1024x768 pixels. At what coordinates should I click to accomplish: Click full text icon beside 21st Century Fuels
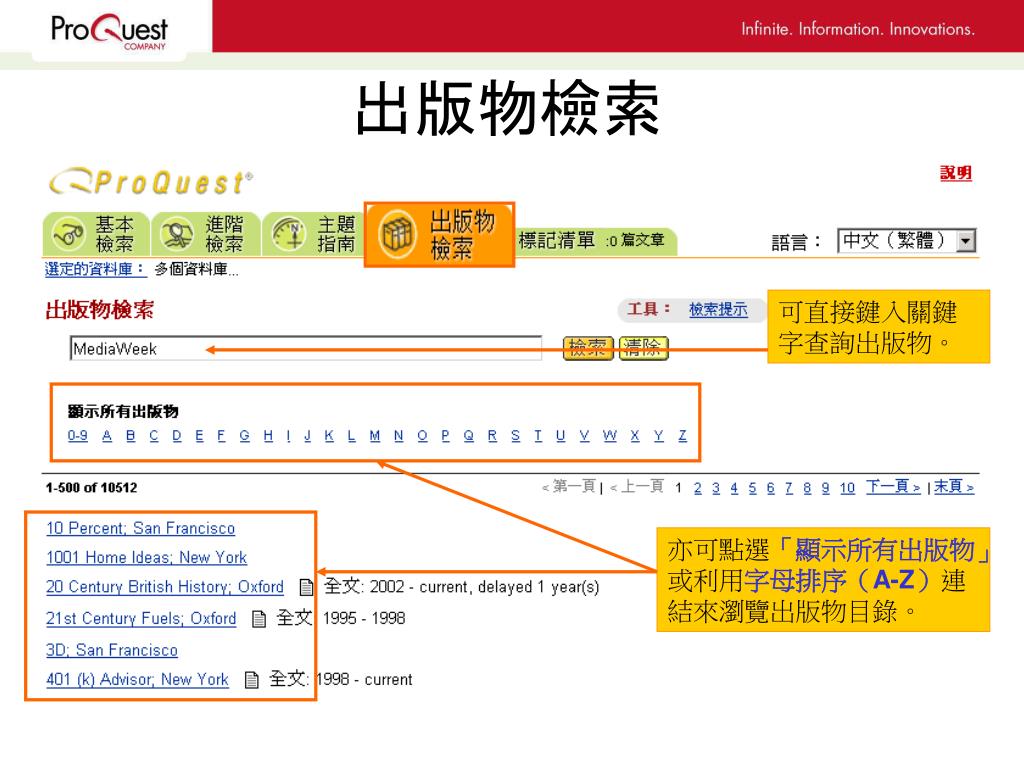[x=259, y=618]
